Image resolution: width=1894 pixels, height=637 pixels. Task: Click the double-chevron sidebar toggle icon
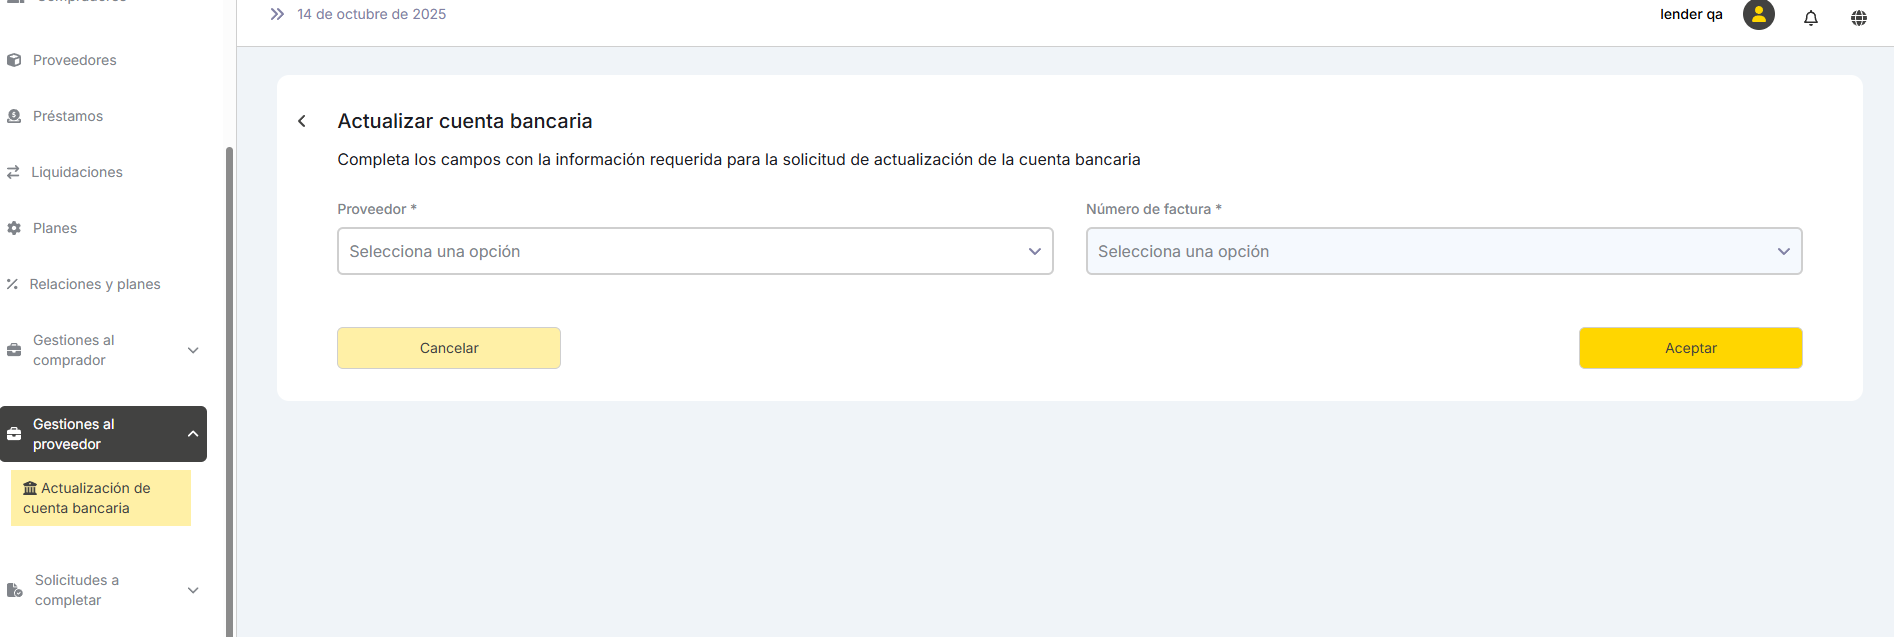pyautogui.click(x=277, y=14)
